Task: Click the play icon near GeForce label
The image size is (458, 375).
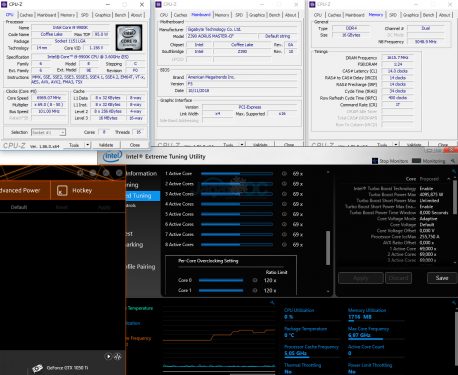Action: pos(108,356)
